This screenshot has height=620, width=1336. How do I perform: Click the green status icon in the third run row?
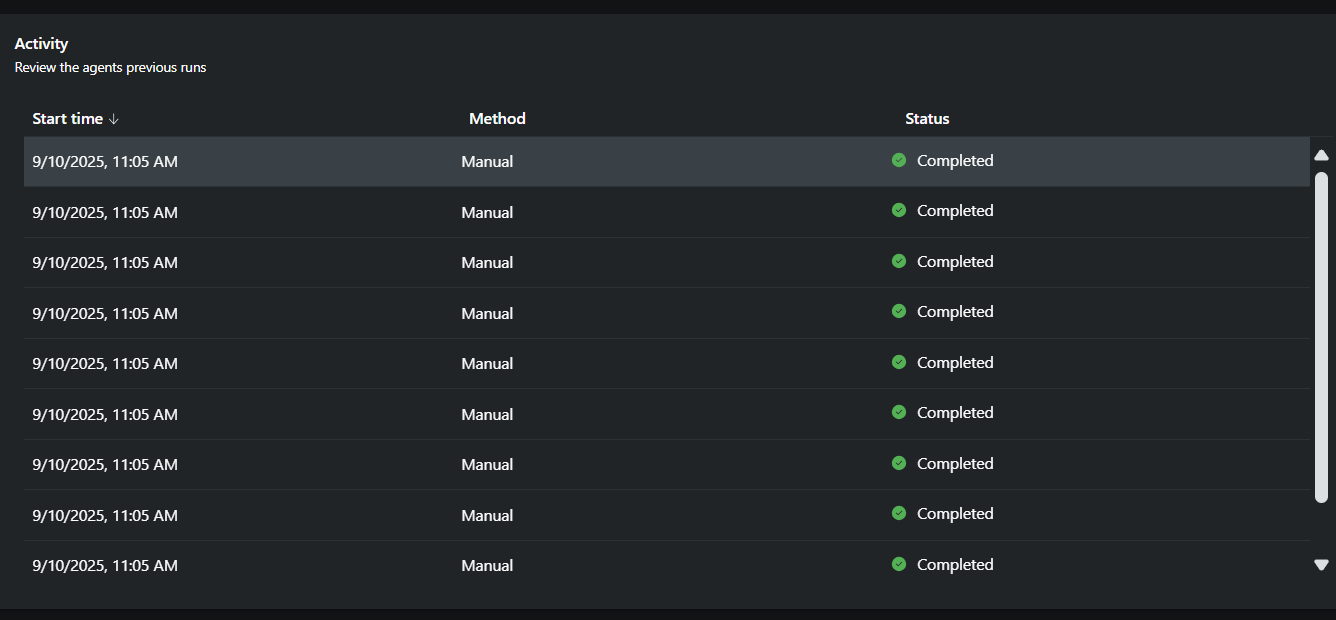click(899, 261)
